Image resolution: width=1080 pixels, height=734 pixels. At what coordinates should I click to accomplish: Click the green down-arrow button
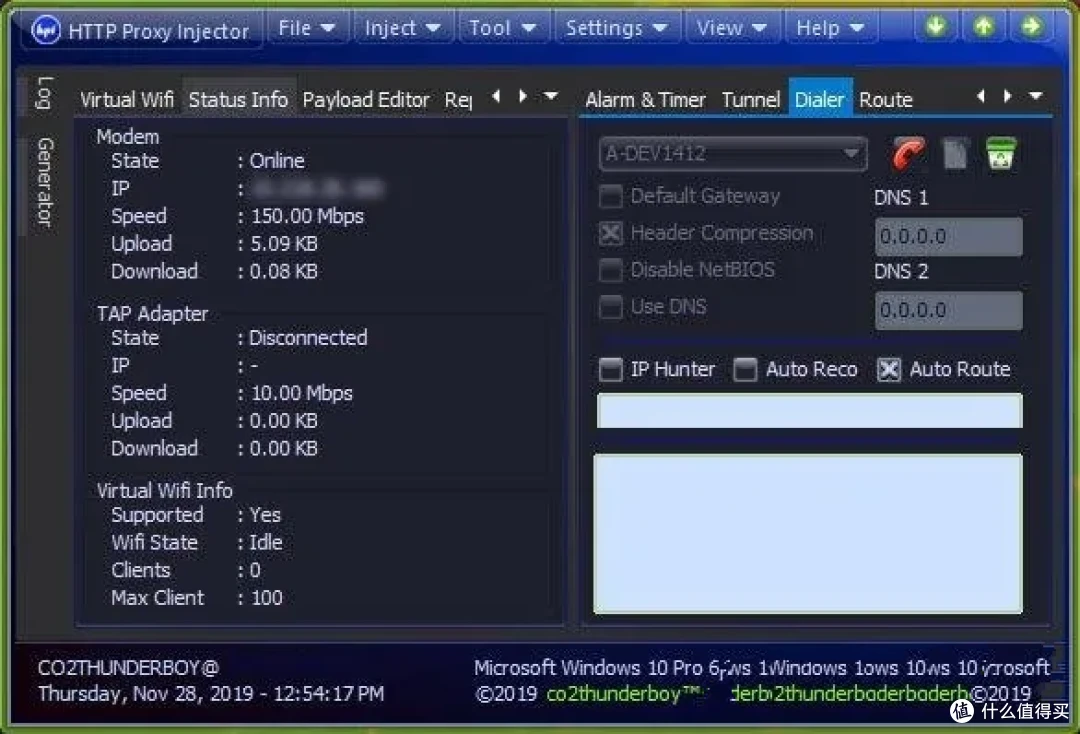pyautogui.click(x=936, y=27)
